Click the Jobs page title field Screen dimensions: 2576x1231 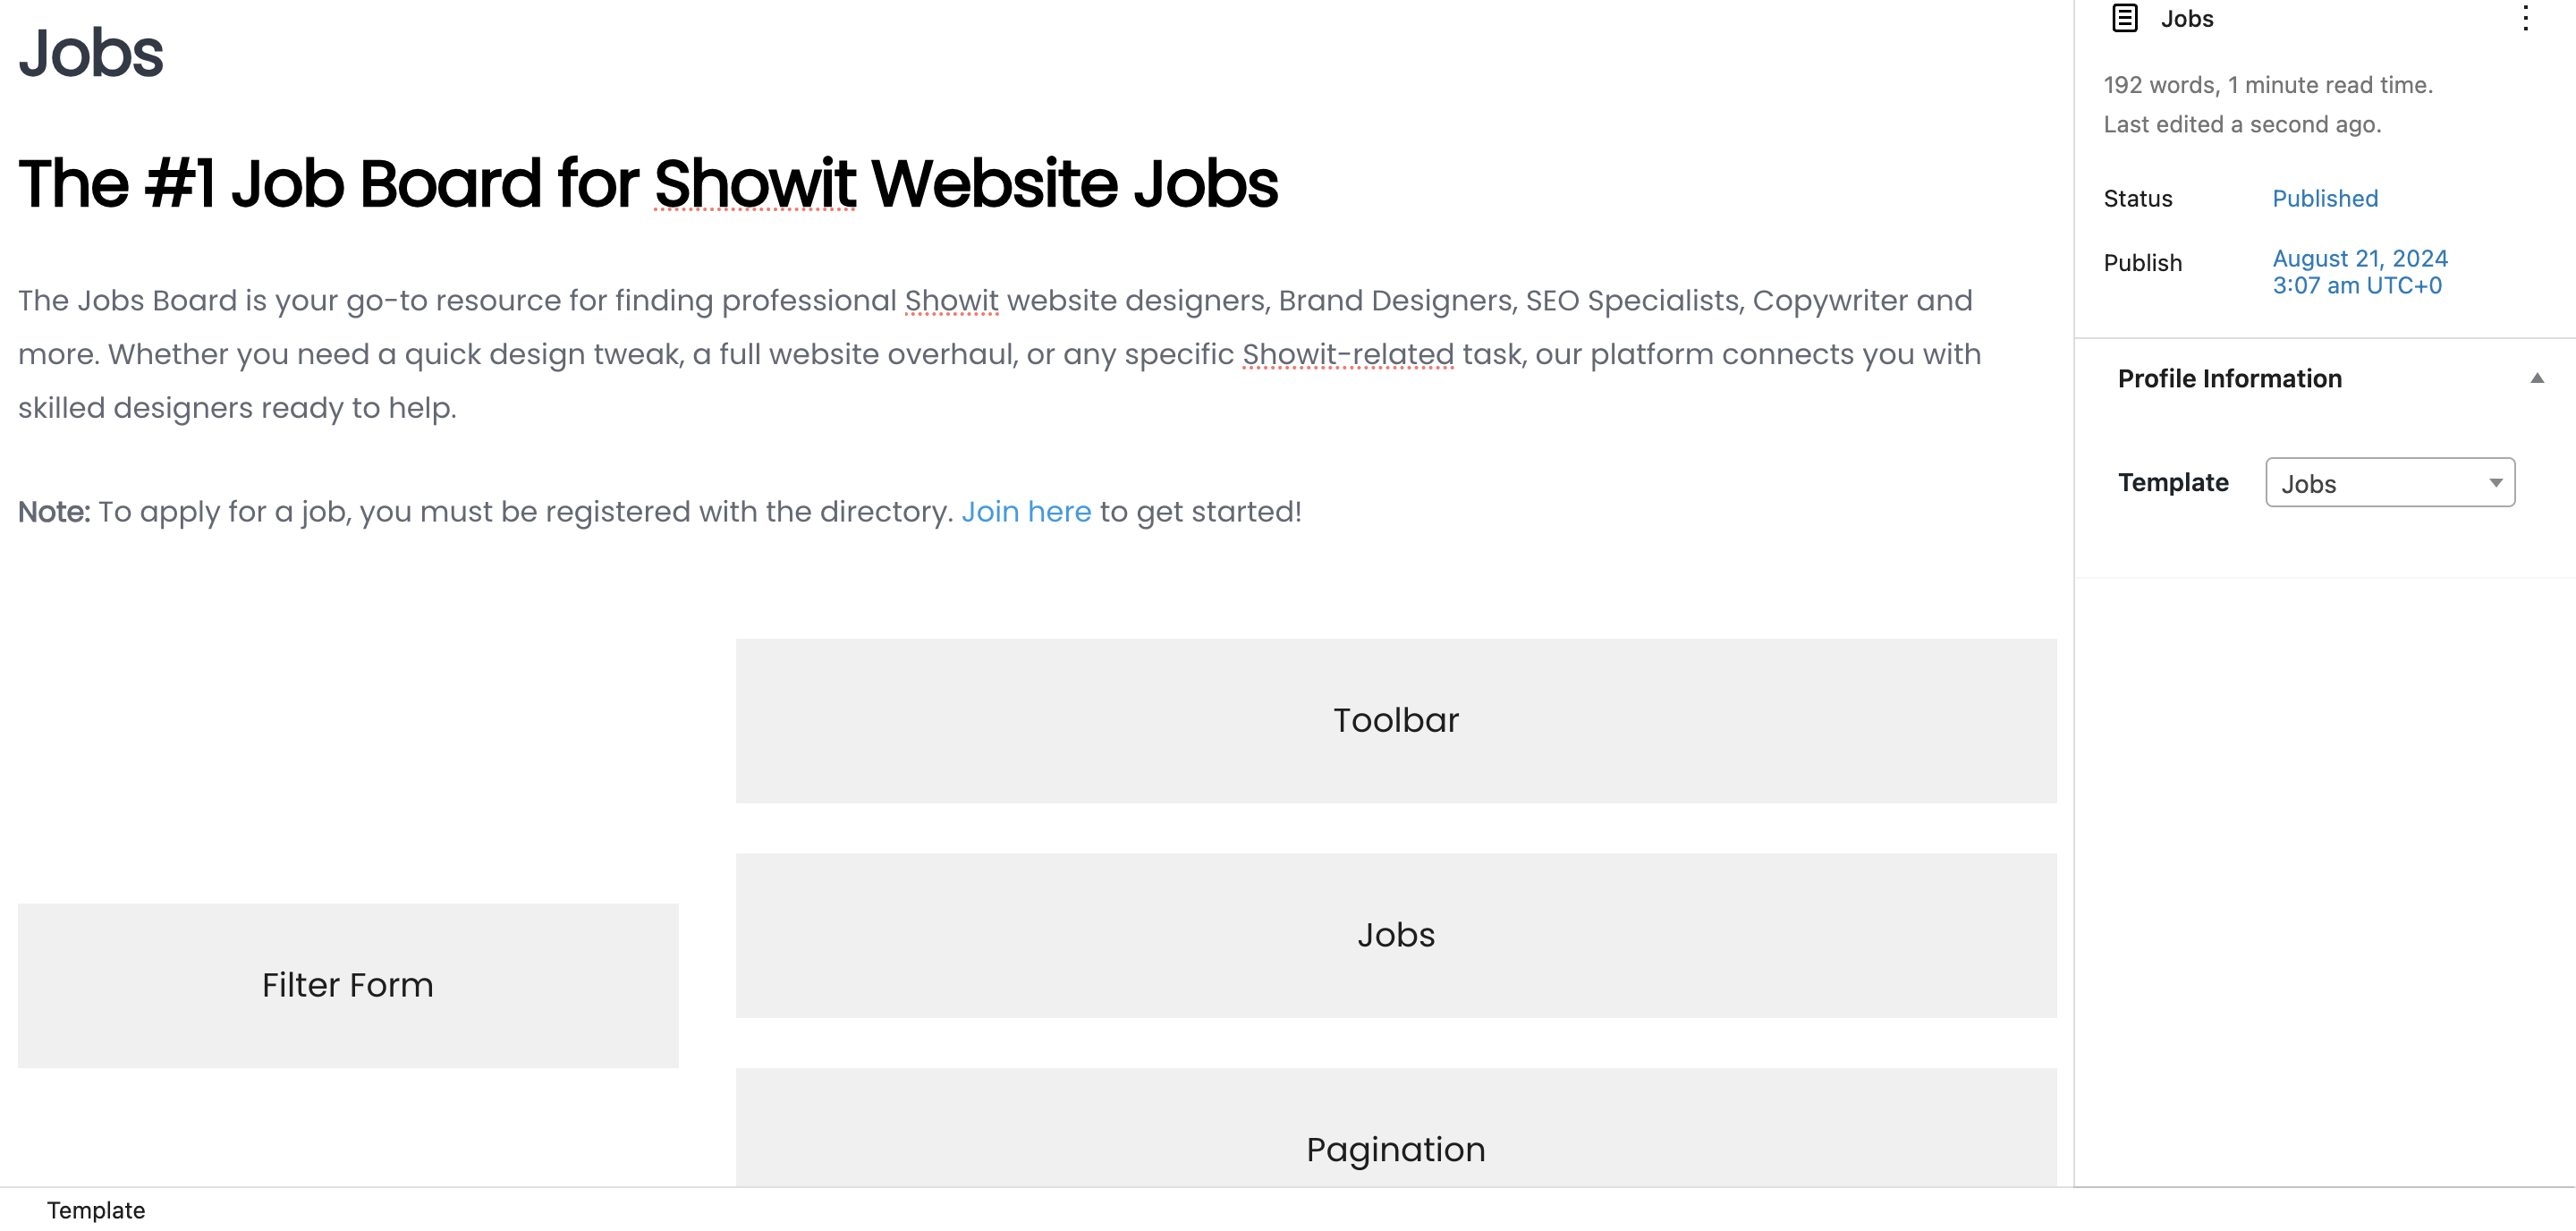90,52
